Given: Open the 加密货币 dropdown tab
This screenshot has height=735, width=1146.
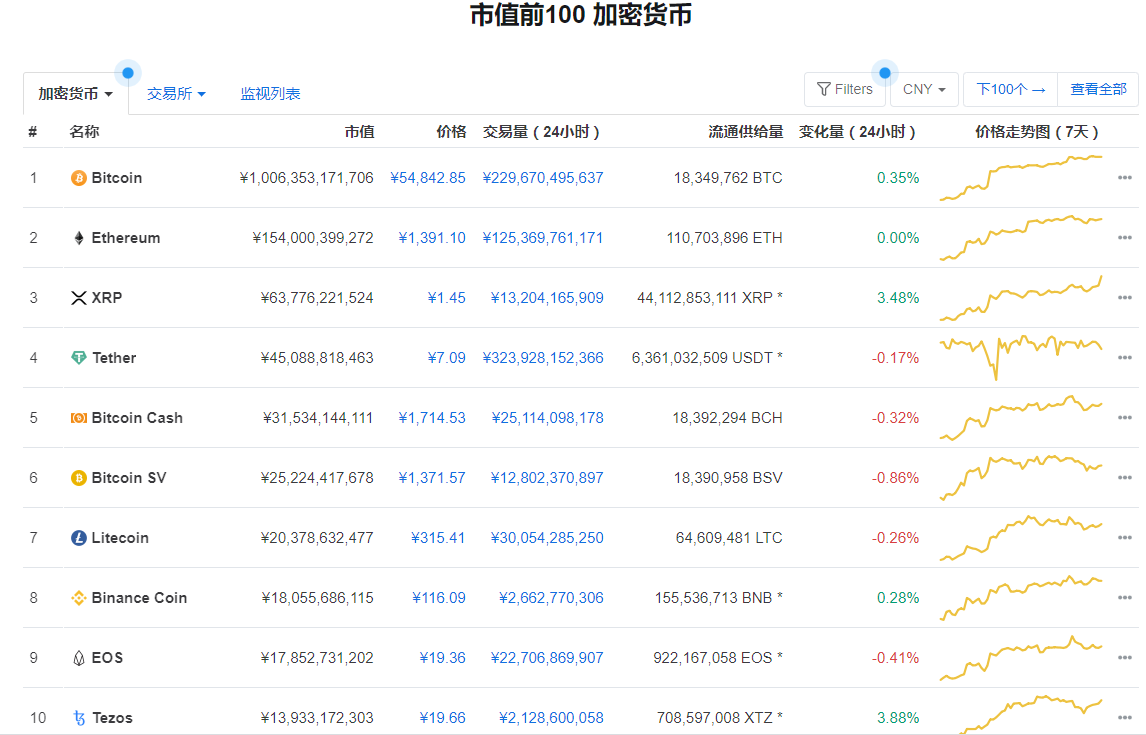Looking at the screenshot, I should click(75, 94).
